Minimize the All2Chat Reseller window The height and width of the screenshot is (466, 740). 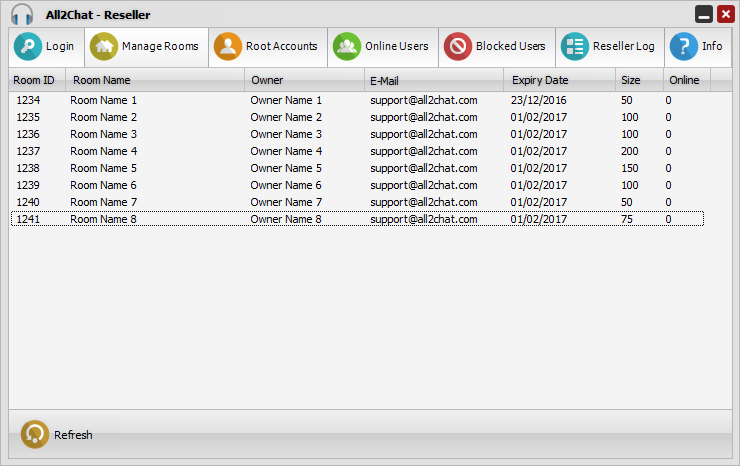(704, 15)
